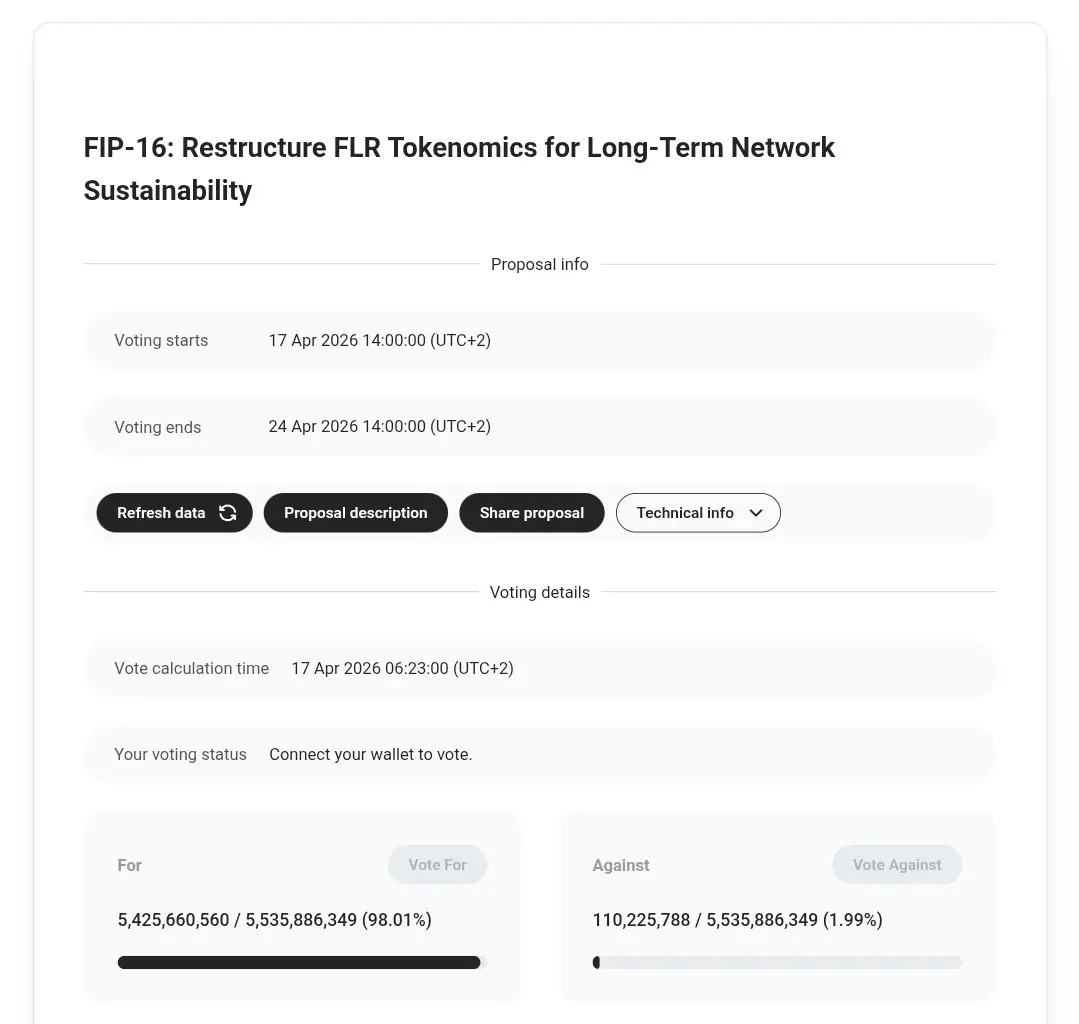Click the For votes progress bar

click(301, 963)
